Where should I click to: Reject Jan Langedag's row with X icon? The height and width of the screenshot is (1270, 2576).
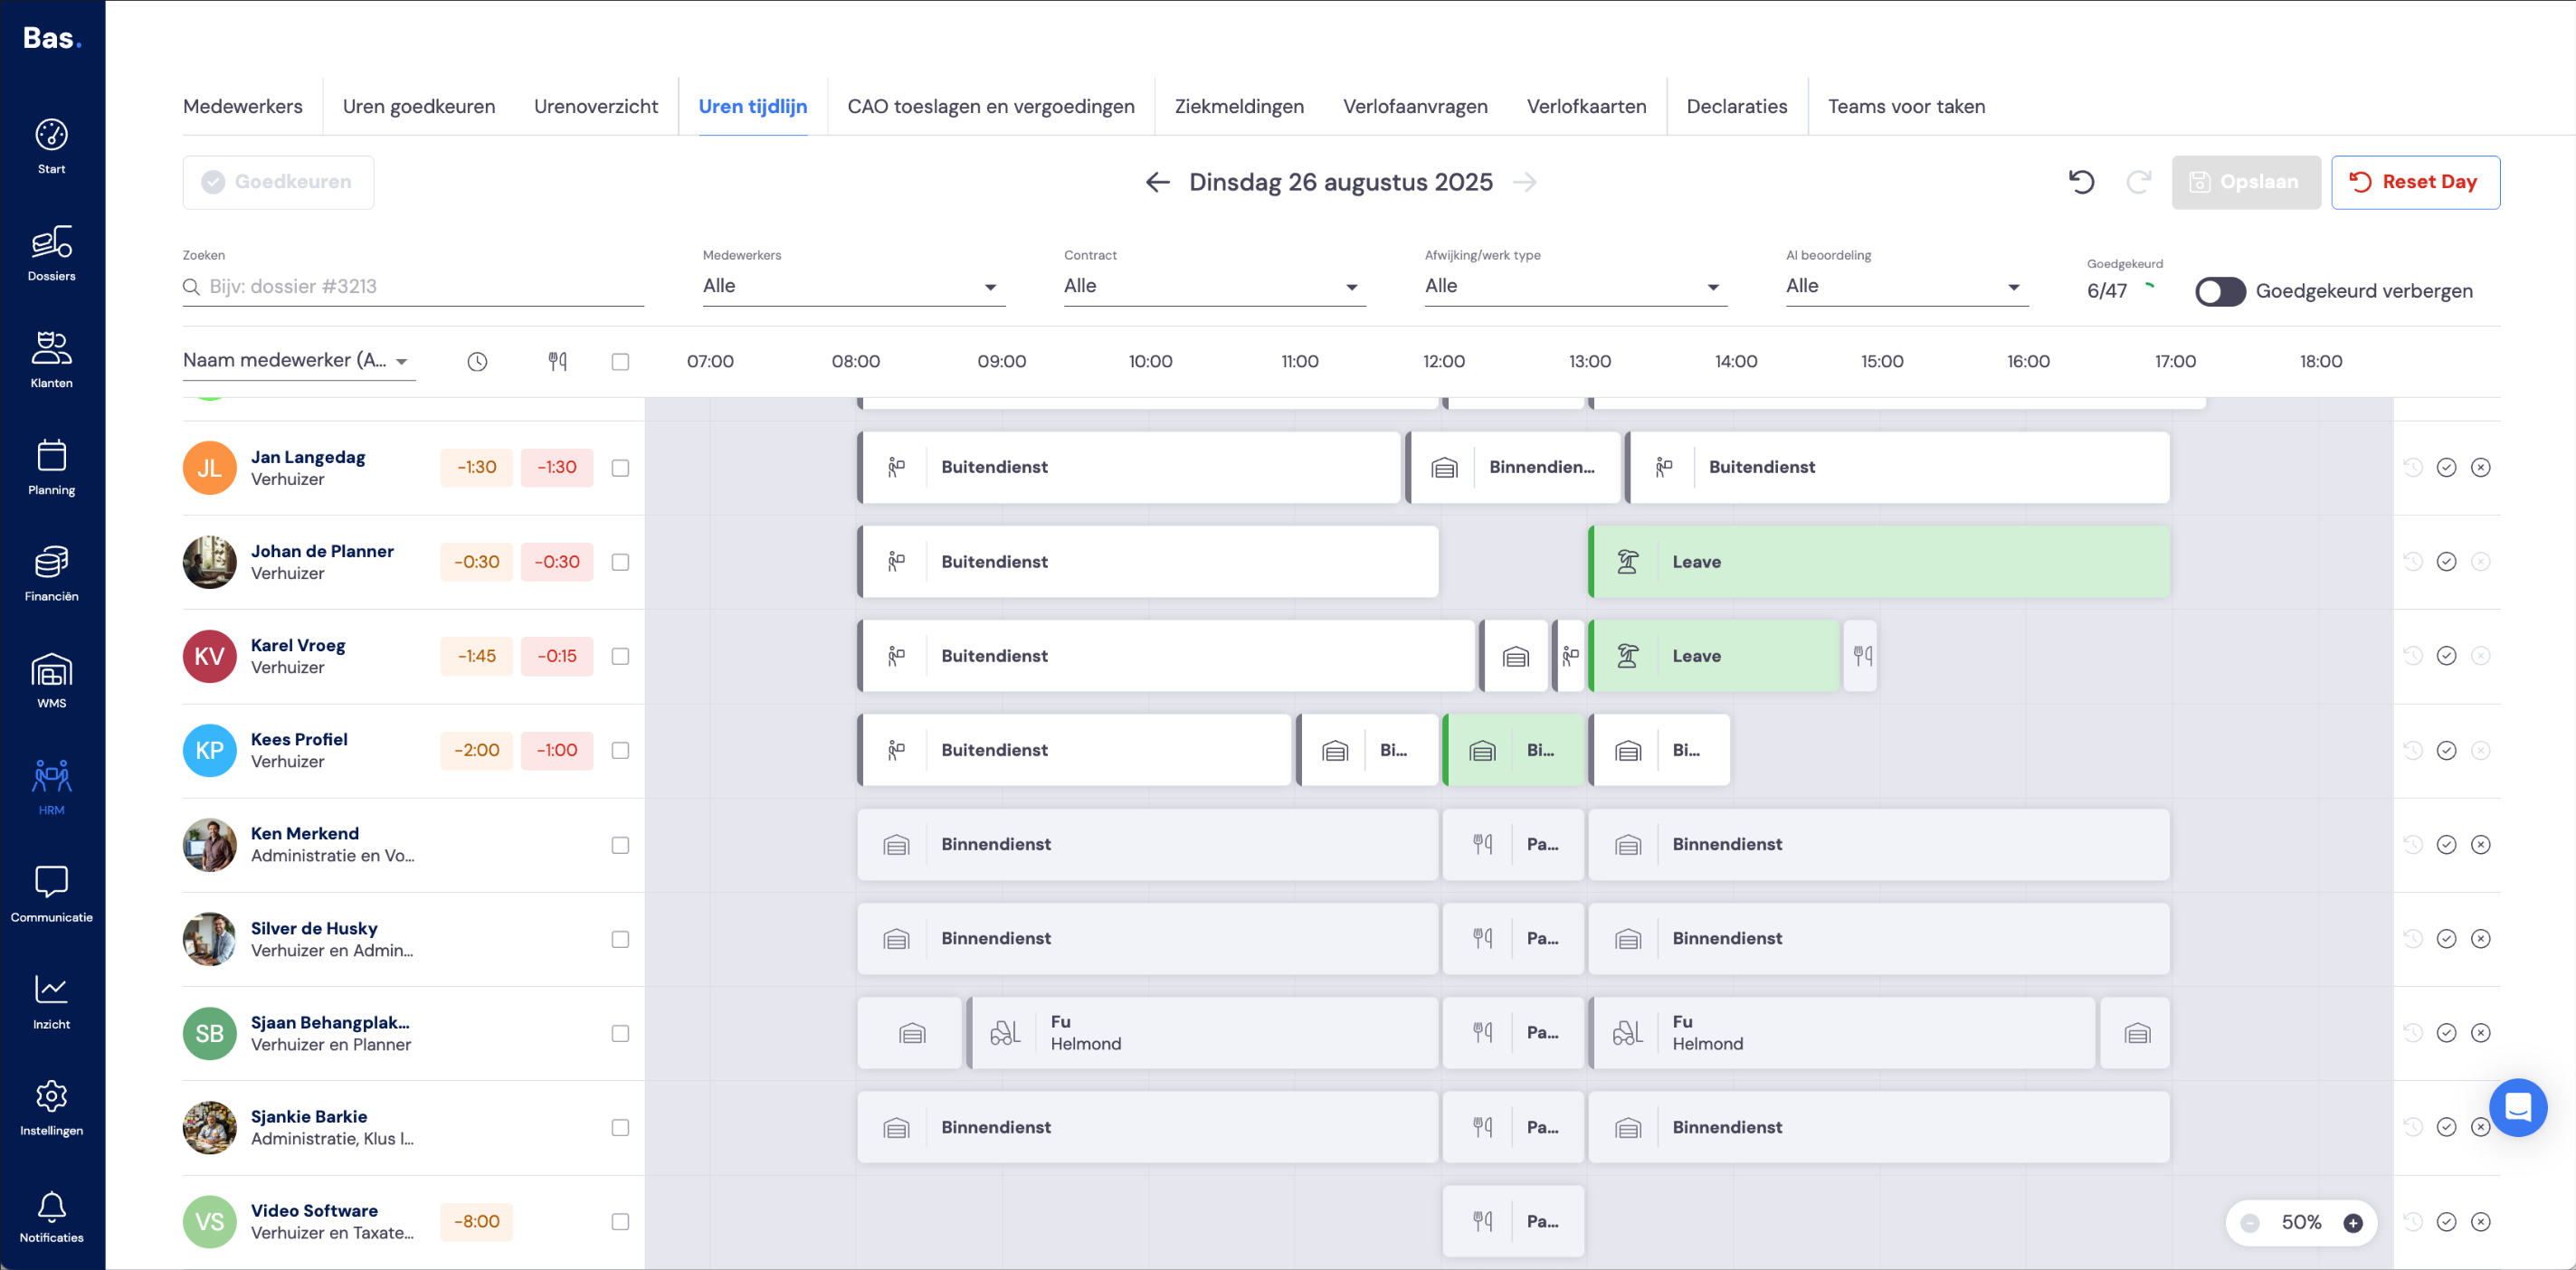[2480, 467]
